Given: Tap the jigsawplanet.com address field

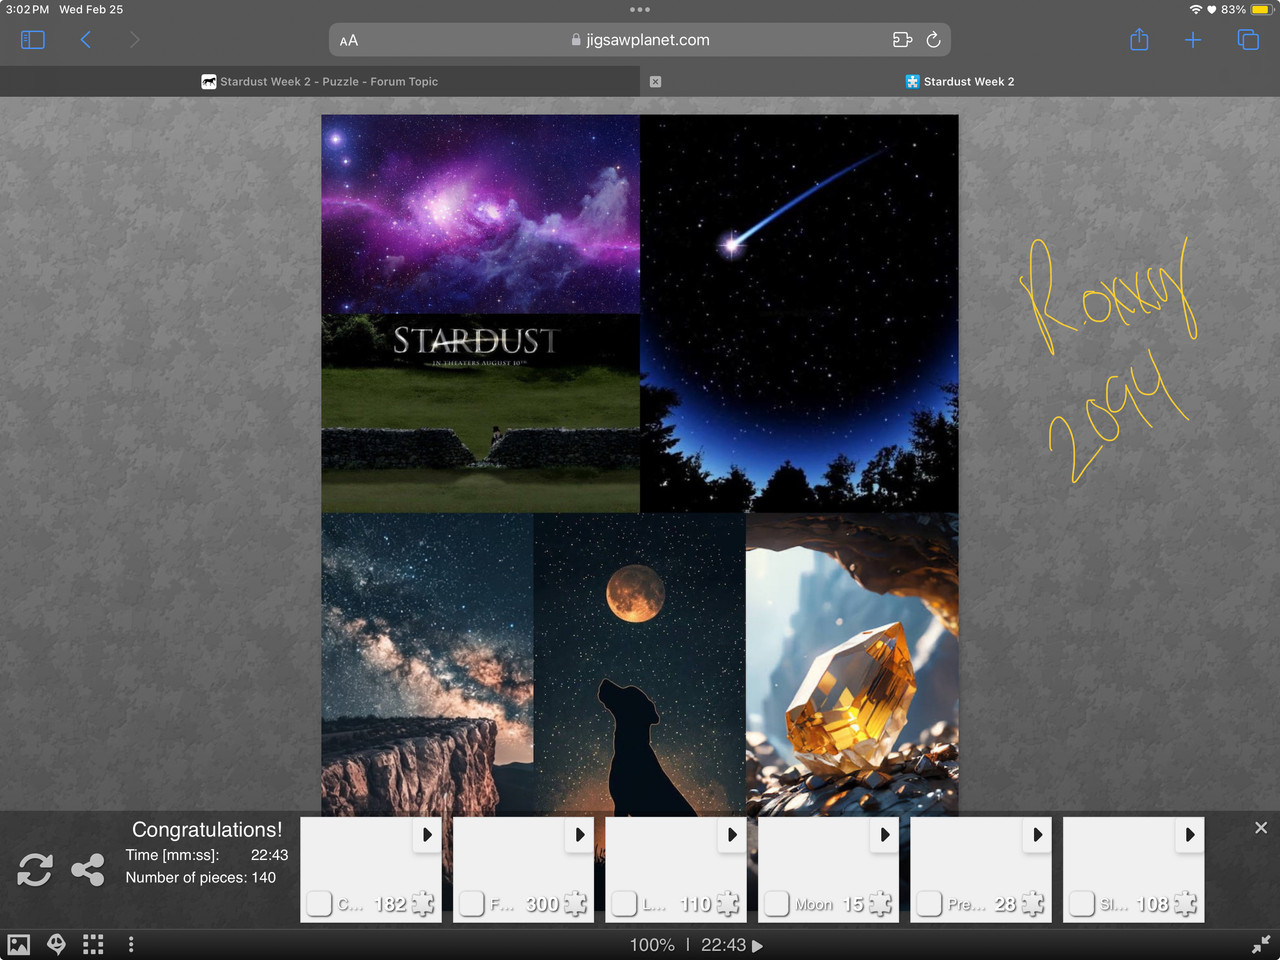Looking at the screenshot, I should (640, 40).
